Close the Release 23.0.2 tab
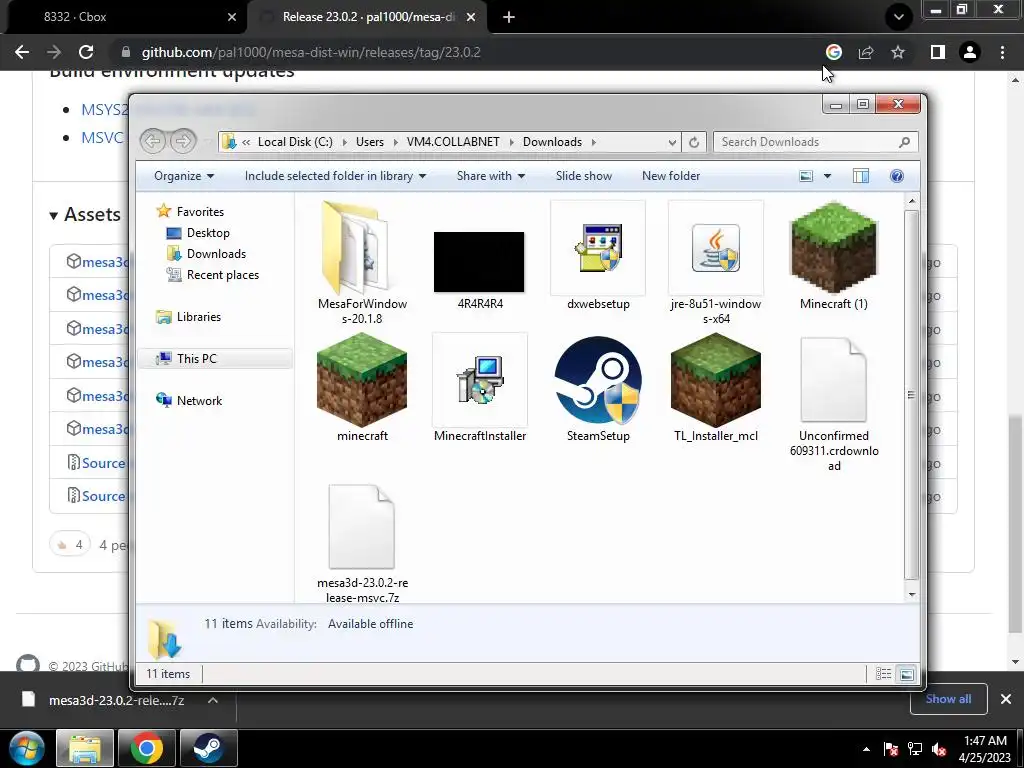1024x768 pixels. click(x=471, y=18)
